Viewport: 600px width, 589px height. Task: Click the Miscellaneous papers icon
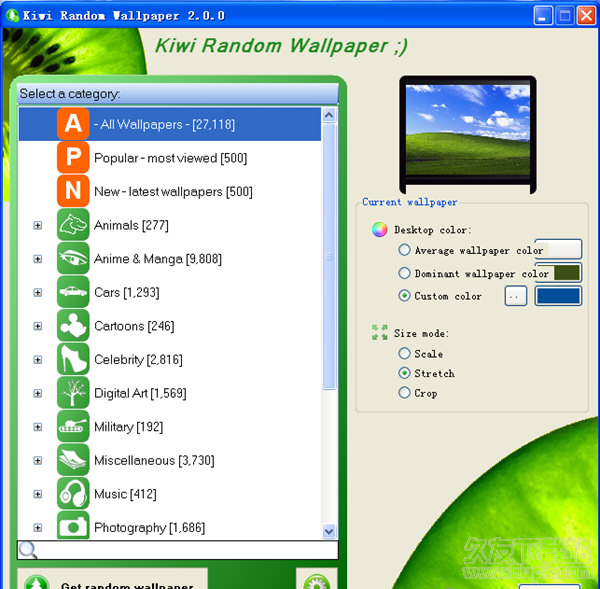click(x=73, y=460)
